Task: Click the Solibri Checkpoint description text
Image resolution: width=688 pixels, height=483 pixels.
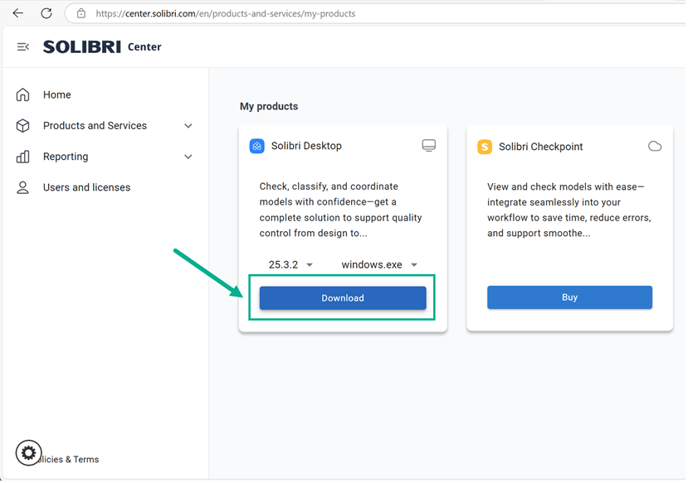Action: [570, 210]
